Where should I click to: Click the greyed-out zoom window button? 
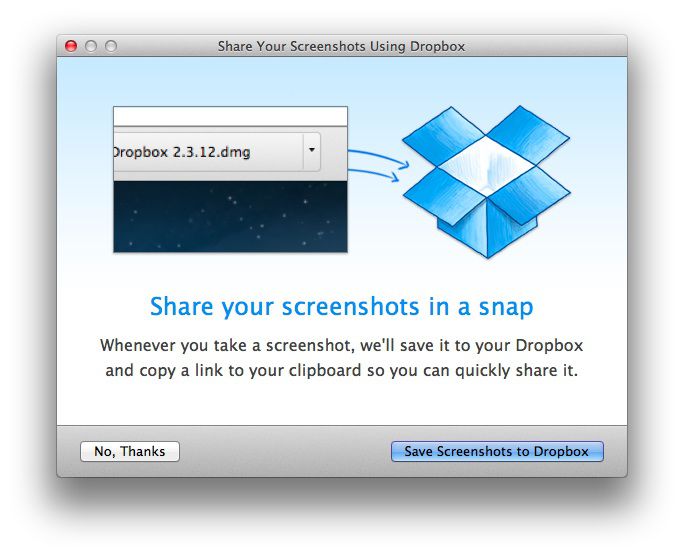click(x=111, y=46)
